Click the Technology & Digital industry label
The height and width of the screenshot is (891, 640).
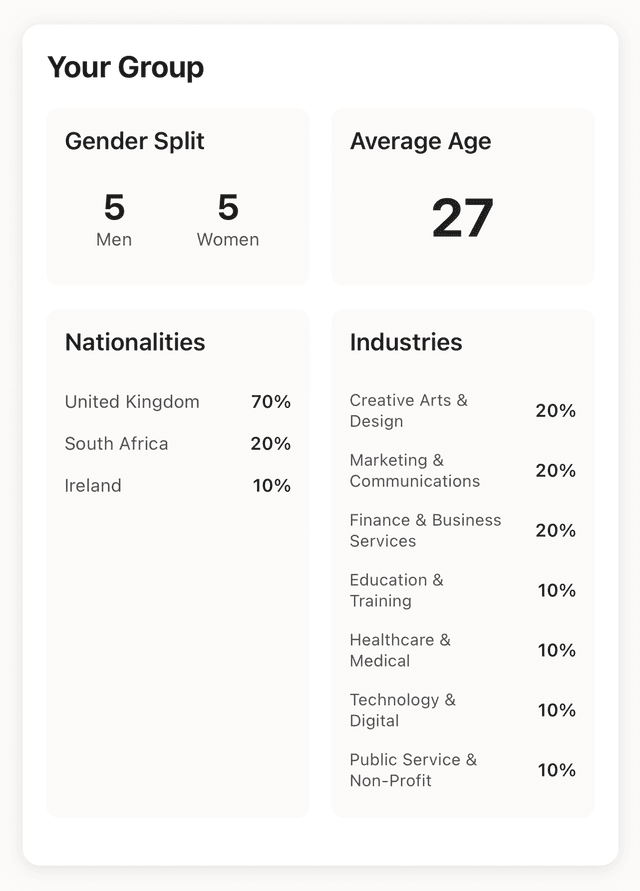coord(402,710)
